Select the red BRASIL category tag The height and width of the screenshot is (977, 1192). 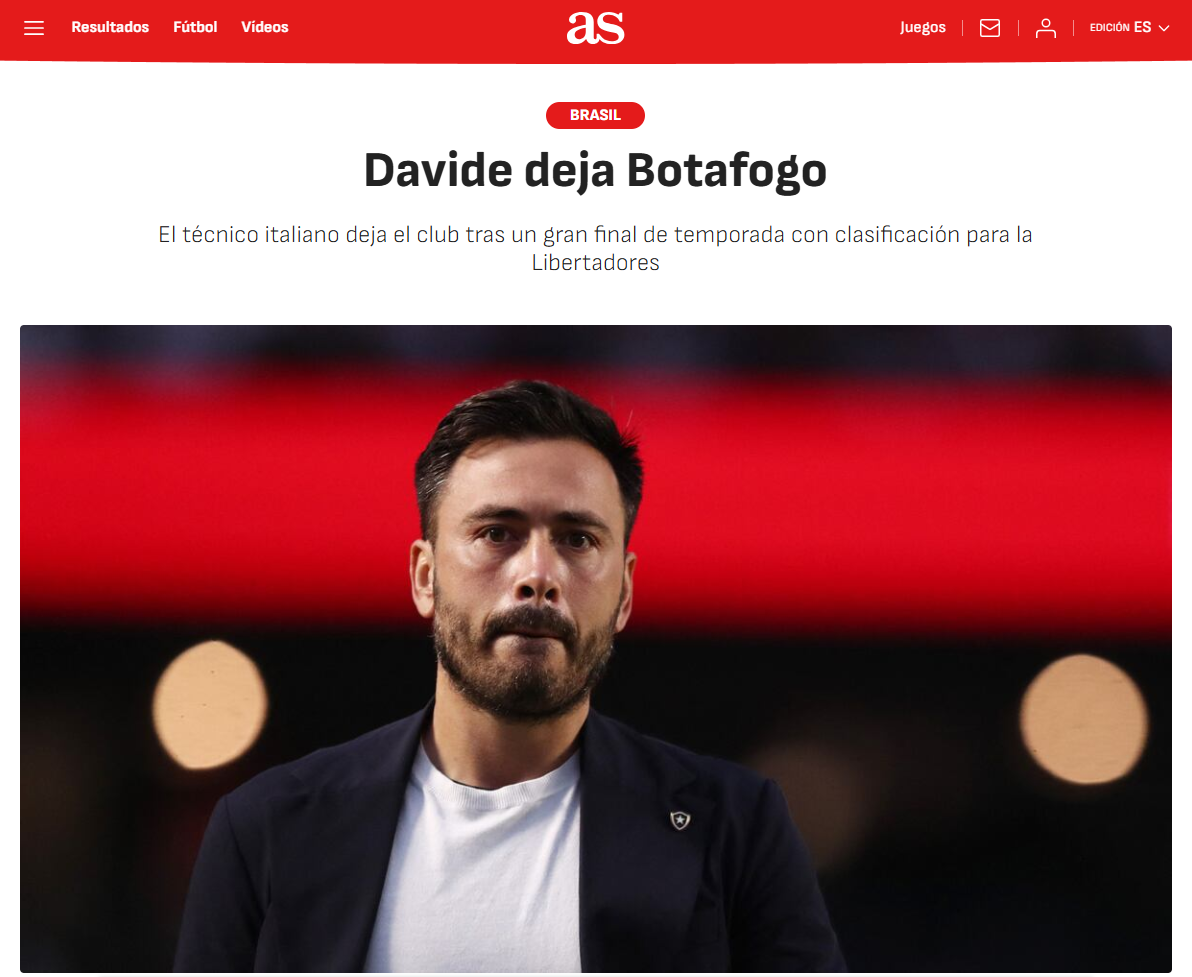[x=595, y=116]
